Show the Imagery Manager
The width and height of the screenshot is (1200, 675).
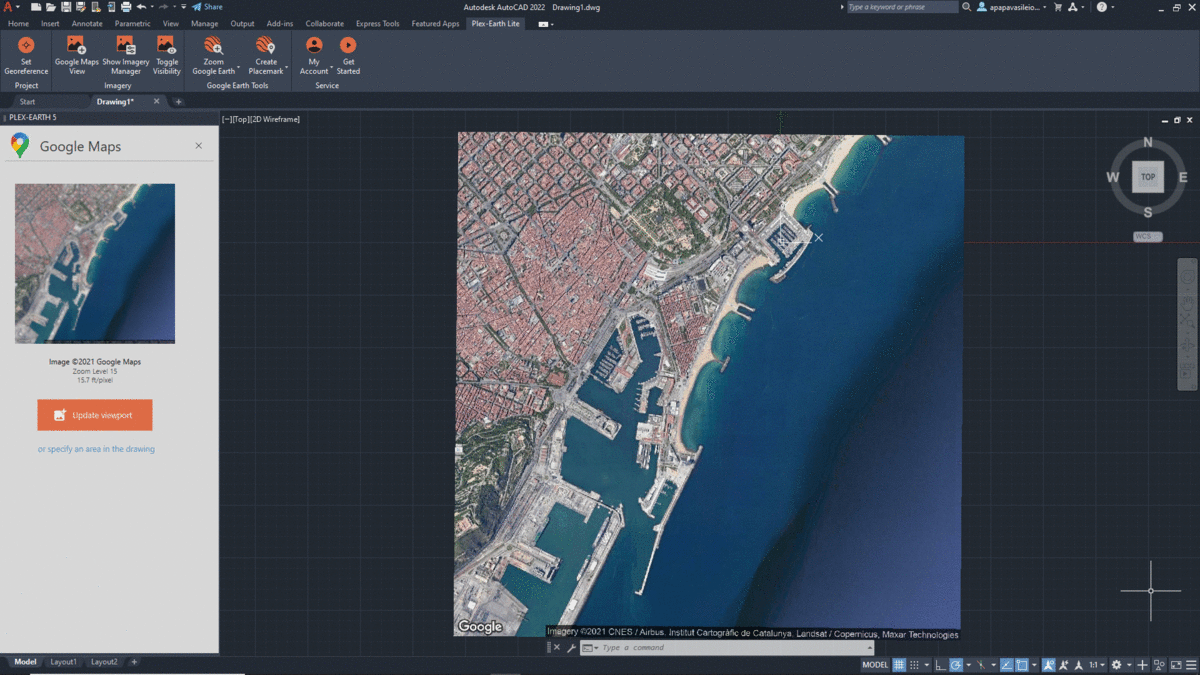point(125,46)
